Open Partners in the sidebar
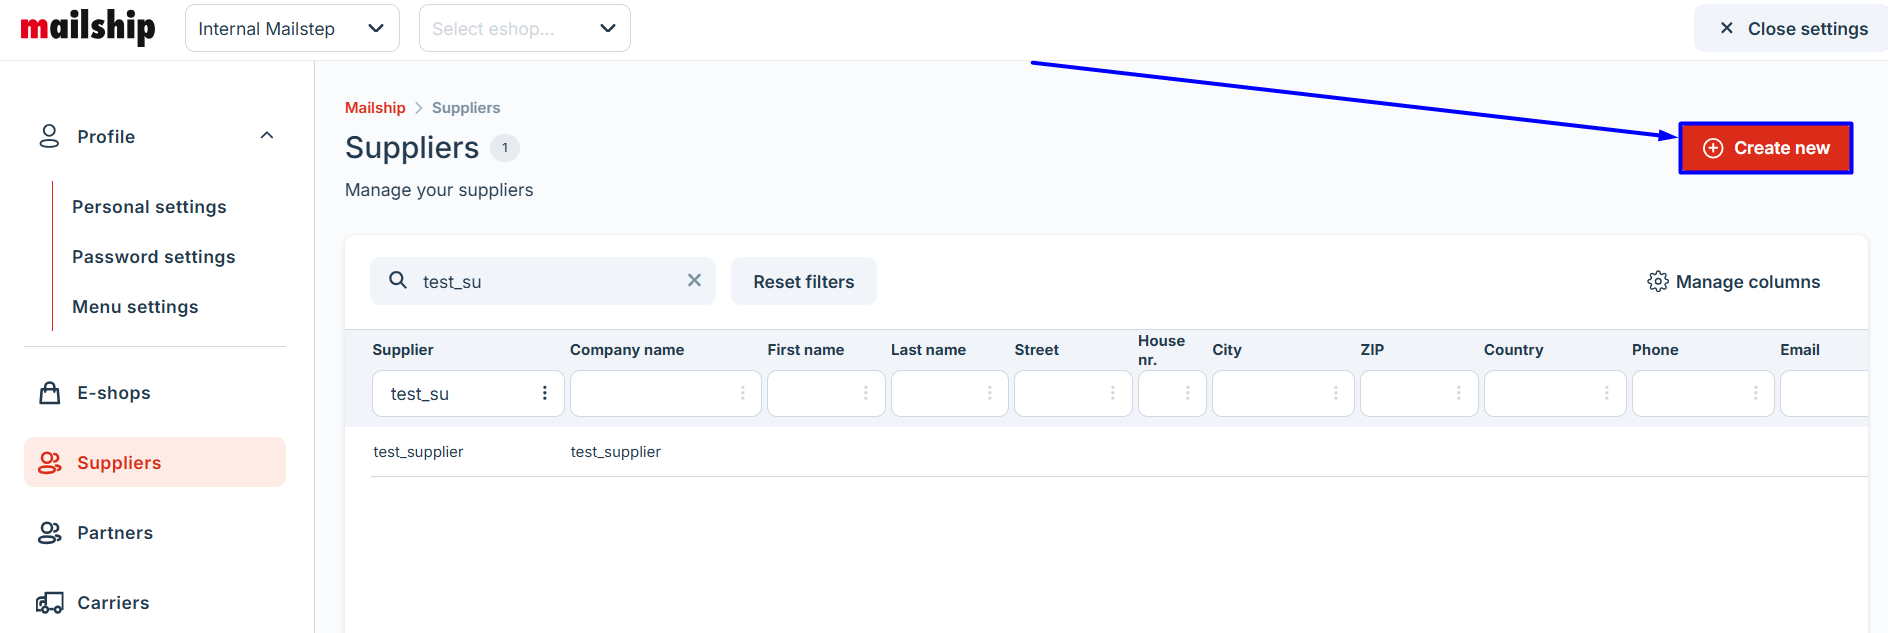Viewport: 1888px width, 633px height. click(x=115, y=533)
